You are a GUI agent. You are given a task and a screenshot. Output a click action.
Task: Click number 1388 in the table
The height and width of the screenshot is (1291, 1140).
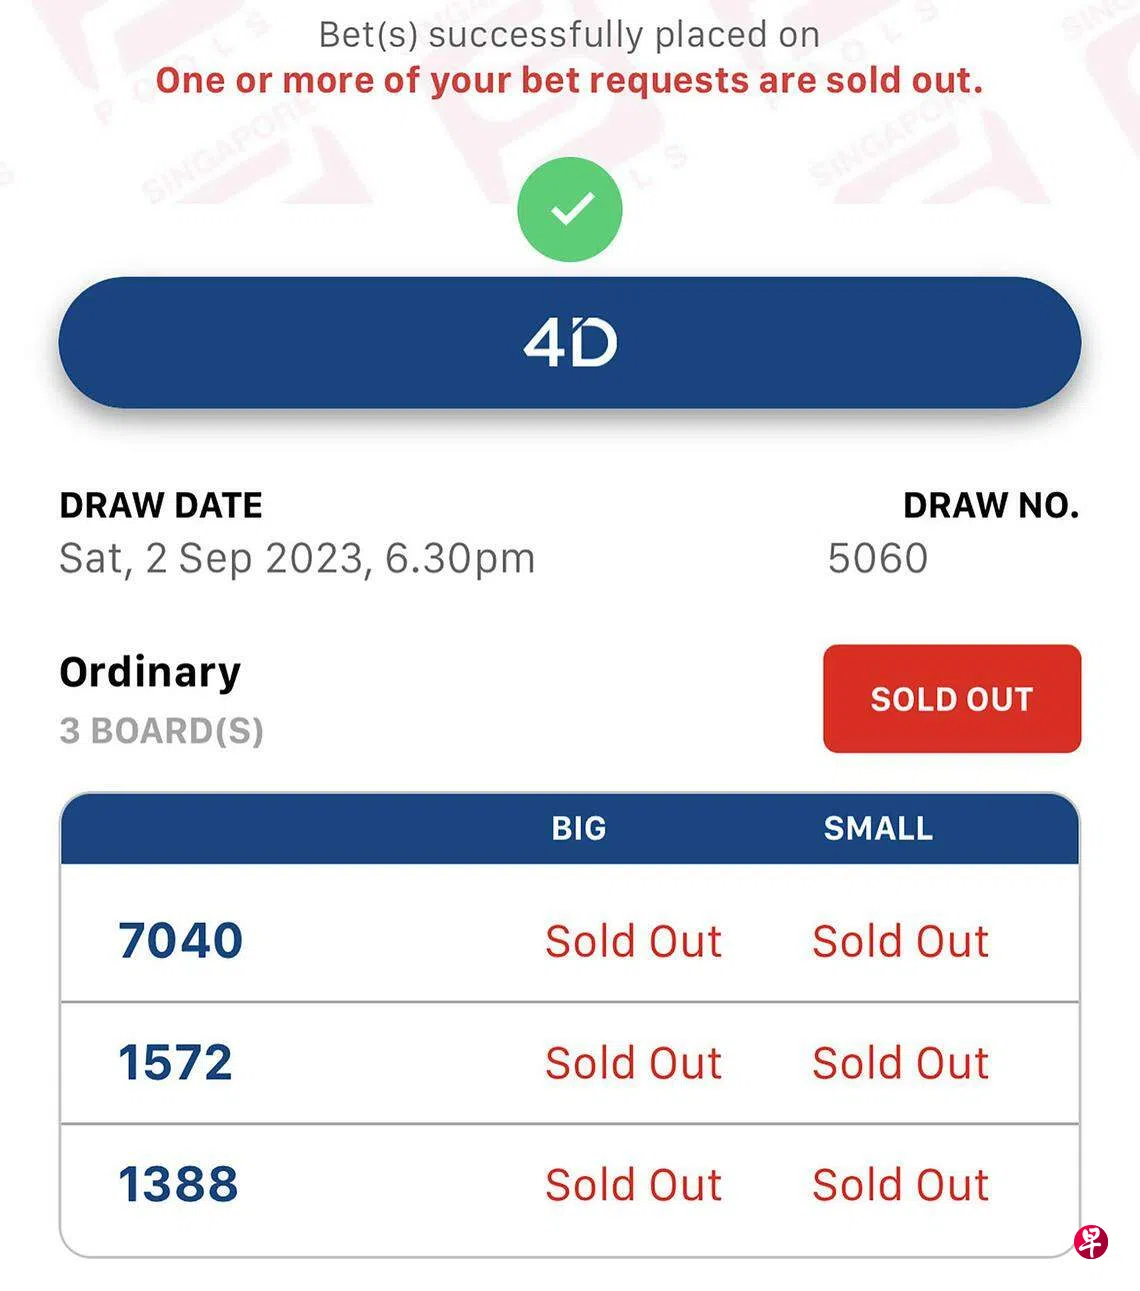(x=179, y=1184)
